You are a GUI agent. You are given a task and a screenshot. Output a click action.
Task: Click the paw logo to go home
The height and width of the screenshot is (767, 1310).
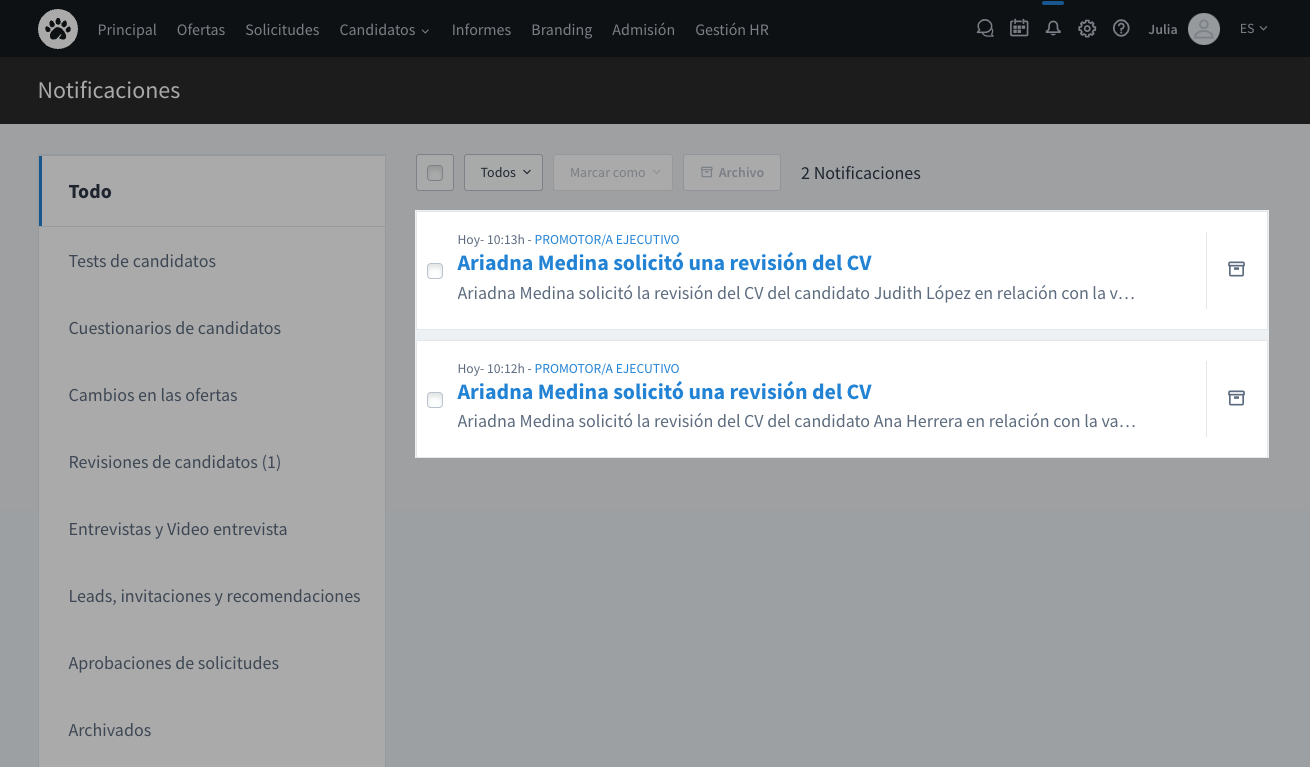point(57,29)
